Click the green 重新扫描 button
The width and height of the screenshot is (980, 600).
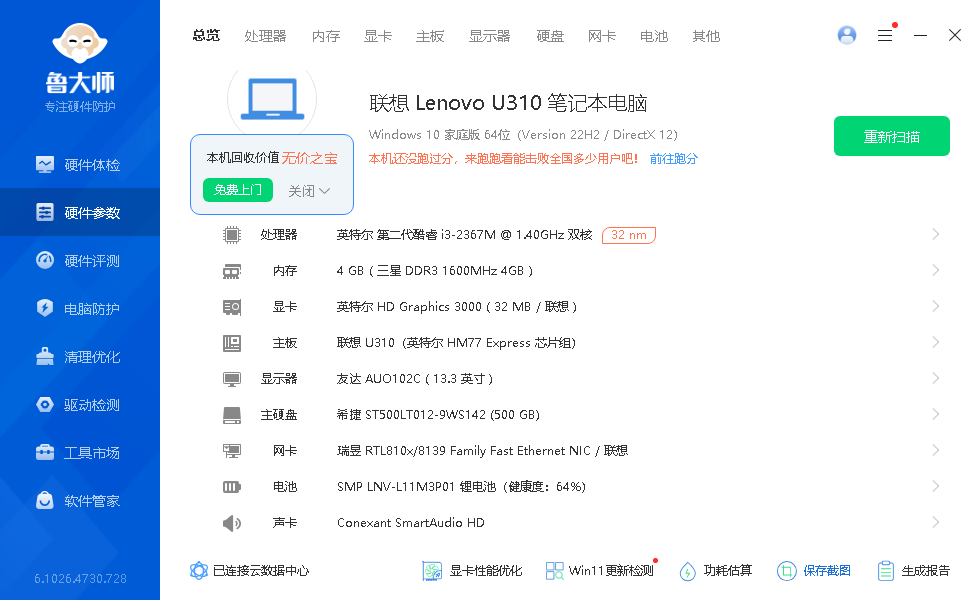tap(892, 136)
